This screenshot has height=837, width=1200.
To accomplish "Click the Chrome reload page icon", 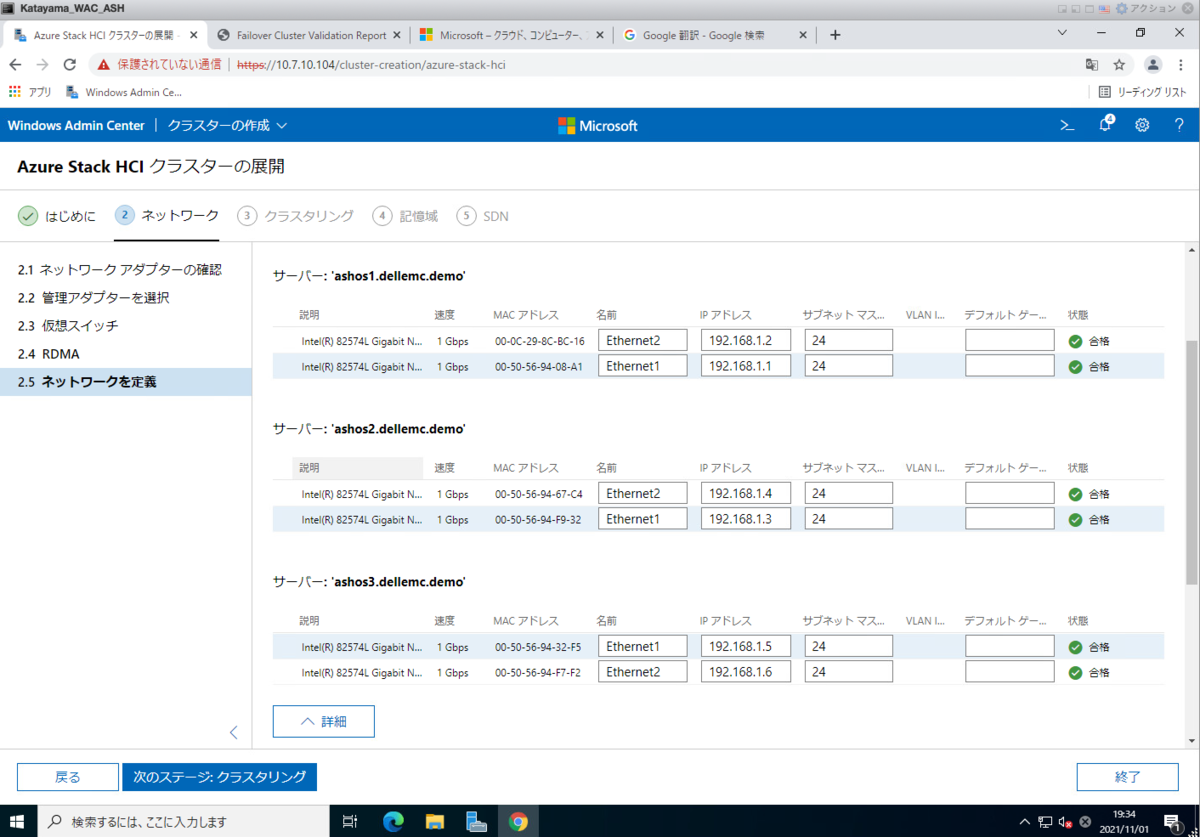I will pos(69,64).
